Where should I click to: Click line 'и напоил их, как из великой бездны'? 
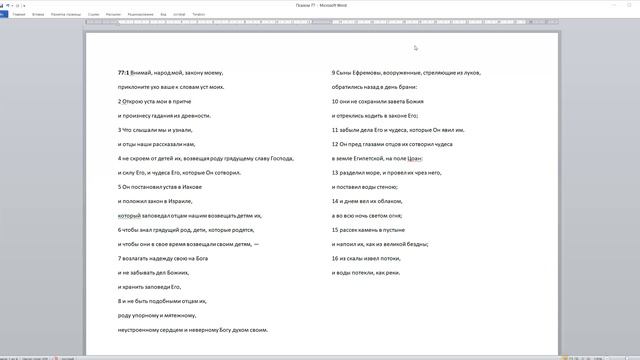coord(380,244)
